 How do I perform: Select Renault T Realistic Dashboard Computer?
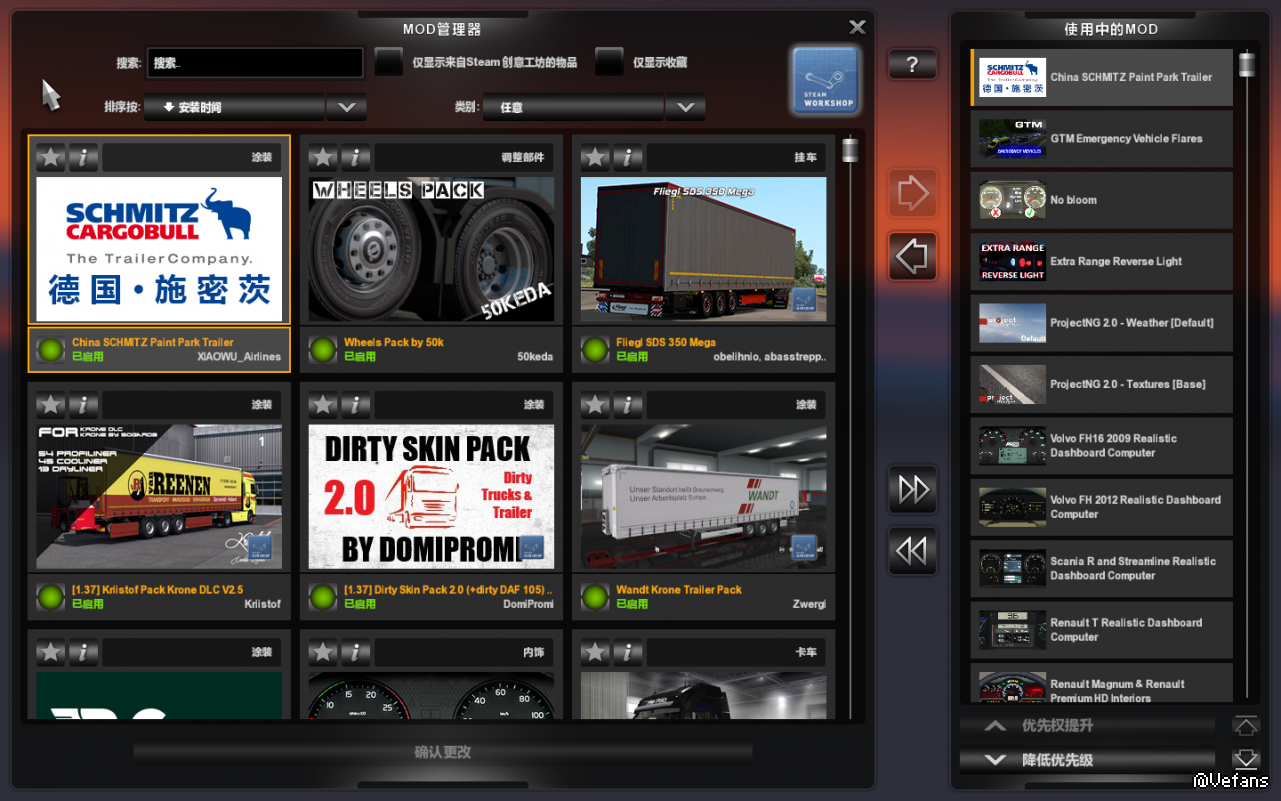click(x=1102, y=630)
